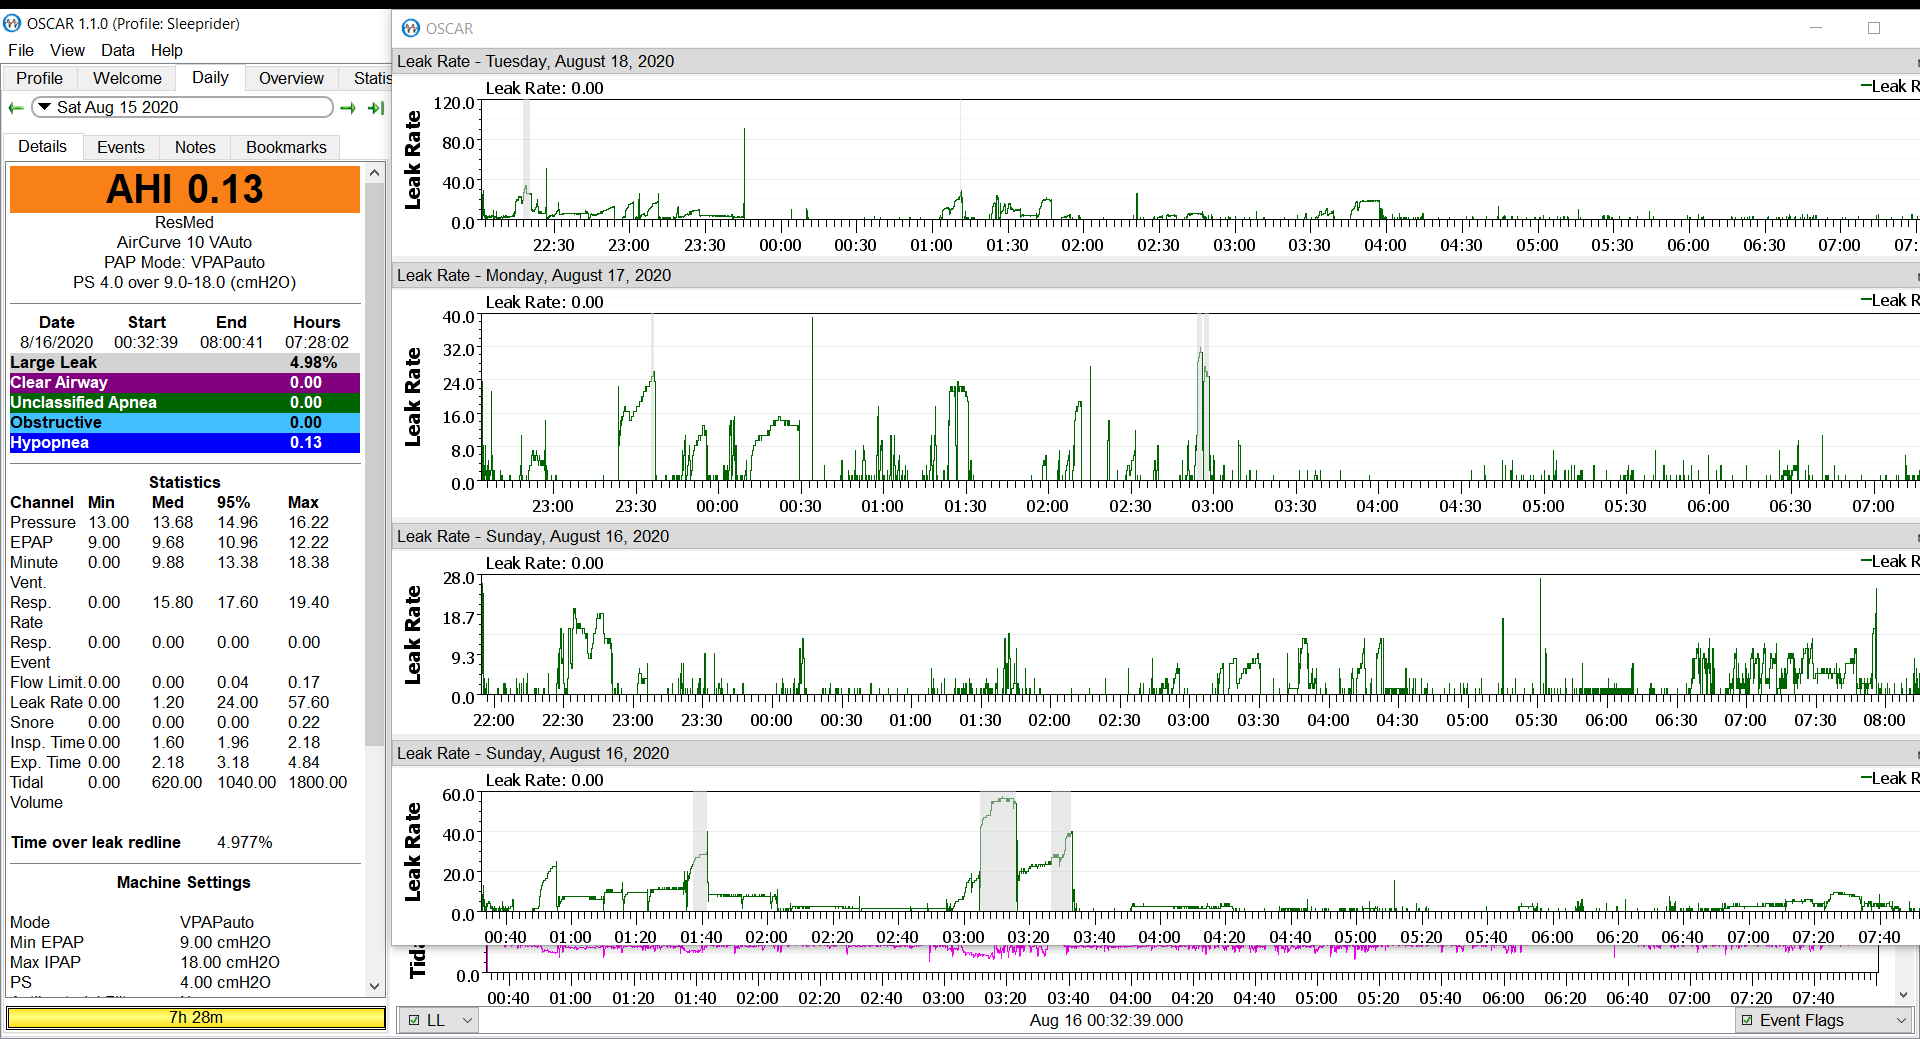Show the Details sub-tab
This screenshot has width=1920, height=1039.
click(x=43, y=146)
